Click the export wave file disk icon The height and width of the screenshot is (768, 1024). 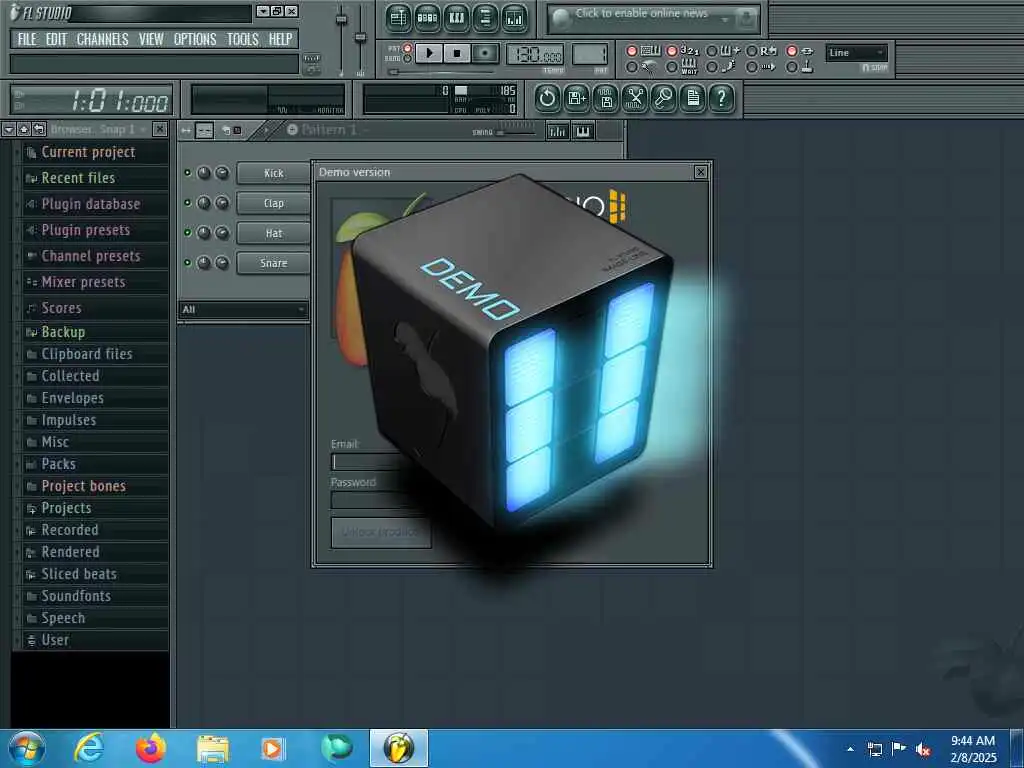[606, 99]
